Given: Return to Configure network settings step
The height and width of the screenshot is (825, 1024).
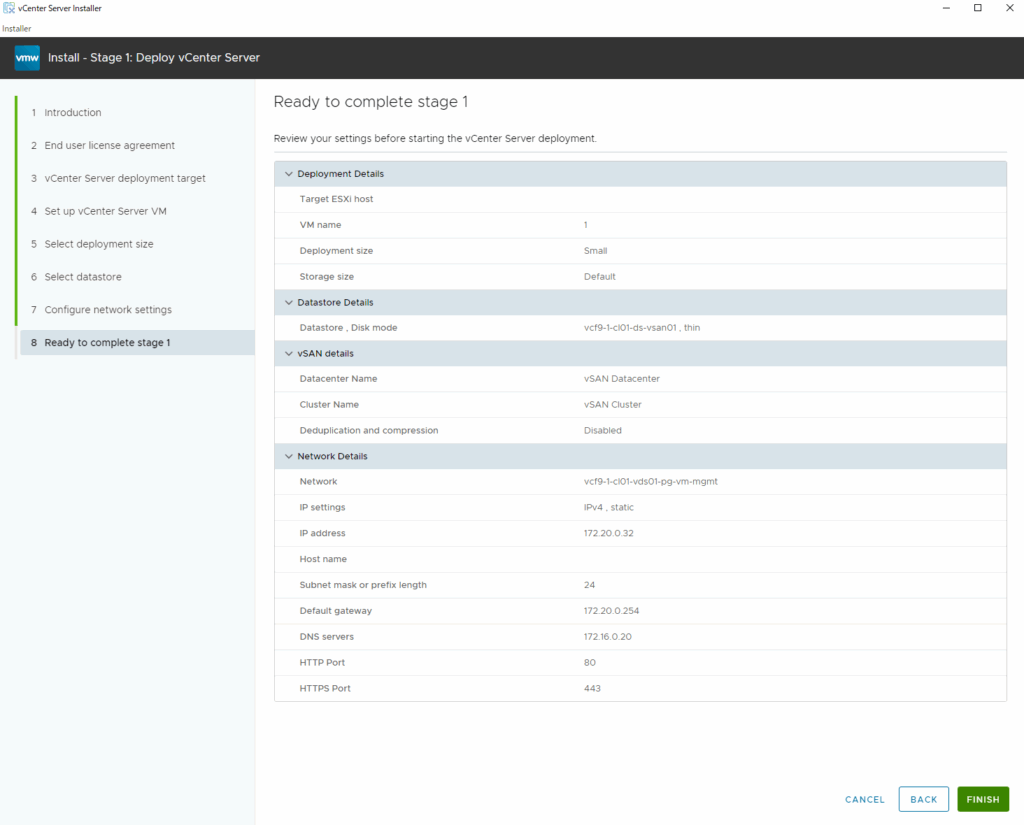Looking at the screenshot, I should (x=107, y=310).
